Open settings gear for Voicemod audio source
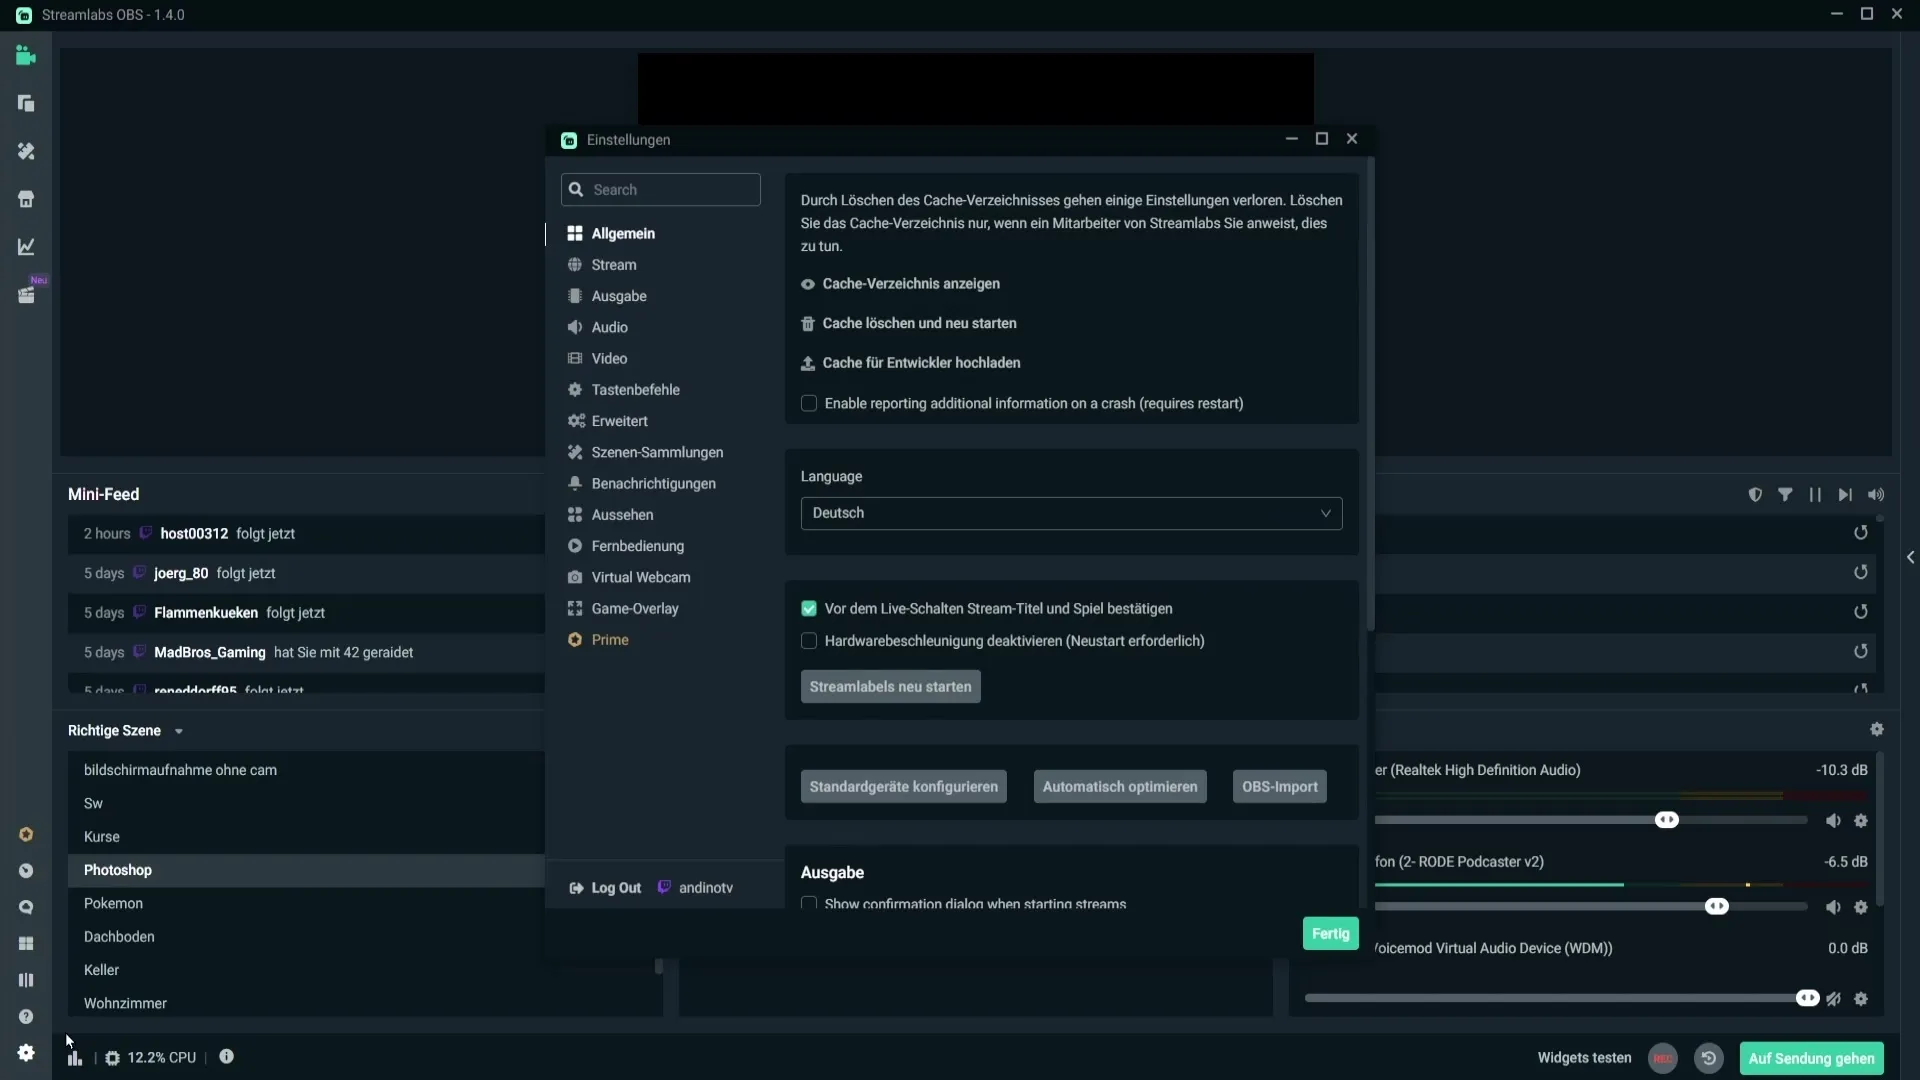Viewport: 1920px width, 1080px height. click(1861, 999)
